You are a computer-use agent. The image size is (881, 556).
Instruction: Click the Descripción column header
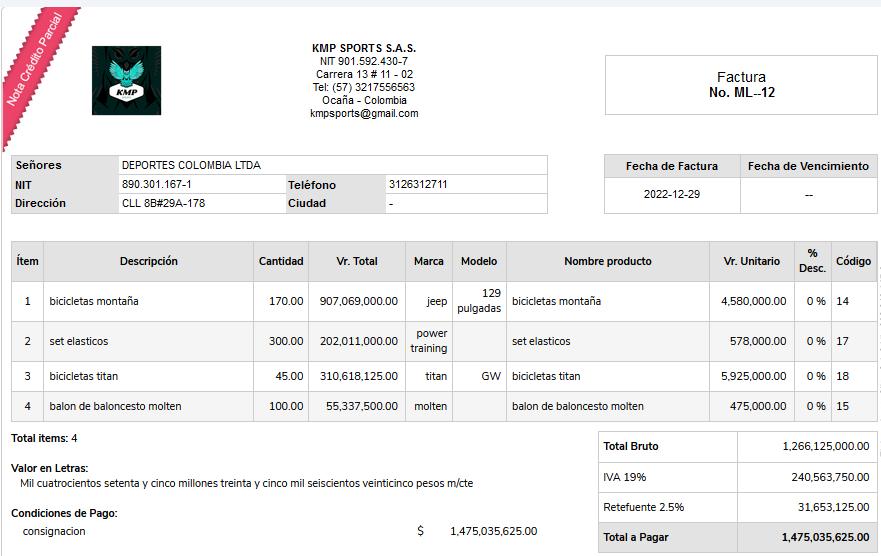point(148,261)
